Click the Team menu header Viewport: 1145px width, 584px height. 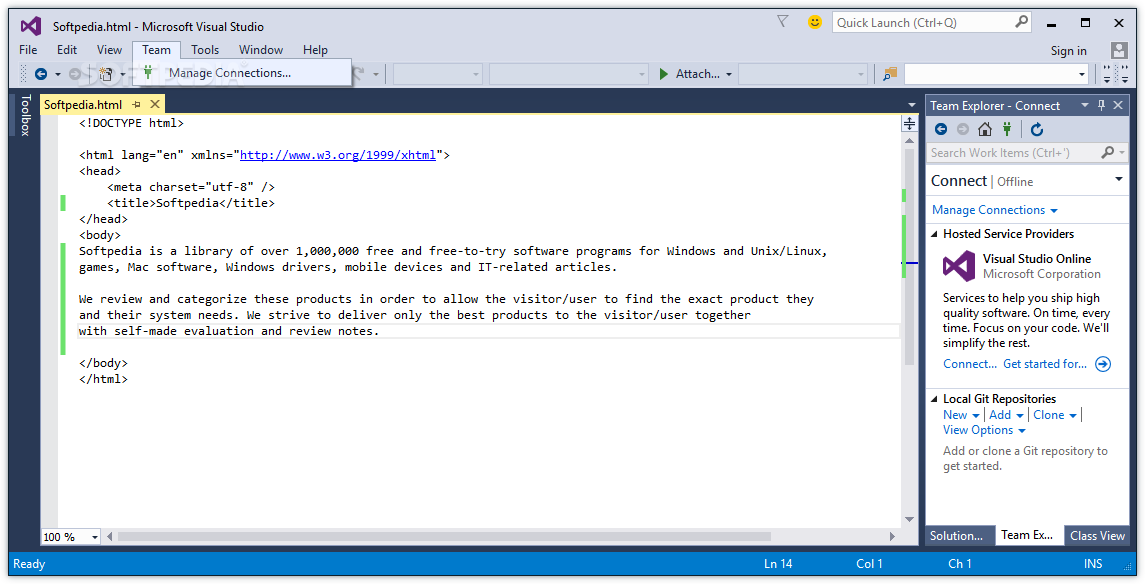pos(156,50)
